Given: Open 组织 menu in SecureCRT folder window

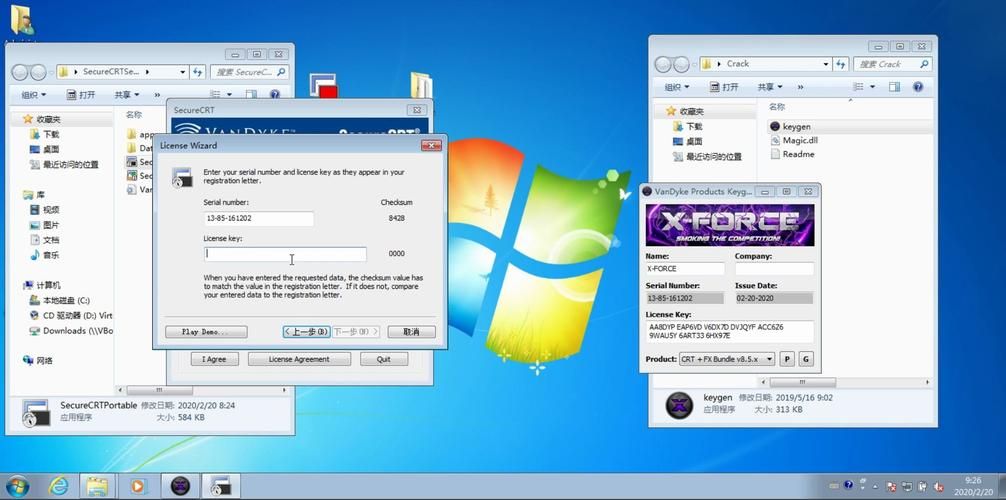Looking at the screenshot, I should coord(34,95).
